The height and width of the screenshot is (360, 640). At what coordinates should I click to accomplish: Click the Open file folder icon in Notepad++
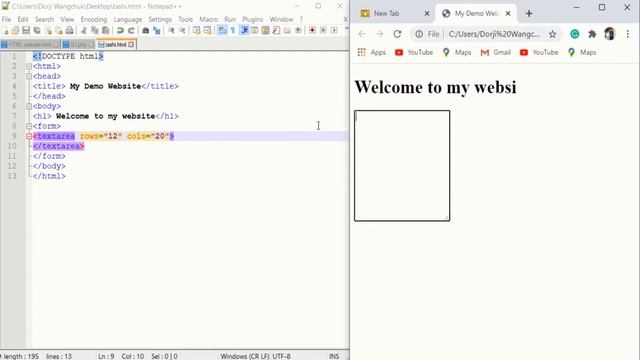coord(16,31)
